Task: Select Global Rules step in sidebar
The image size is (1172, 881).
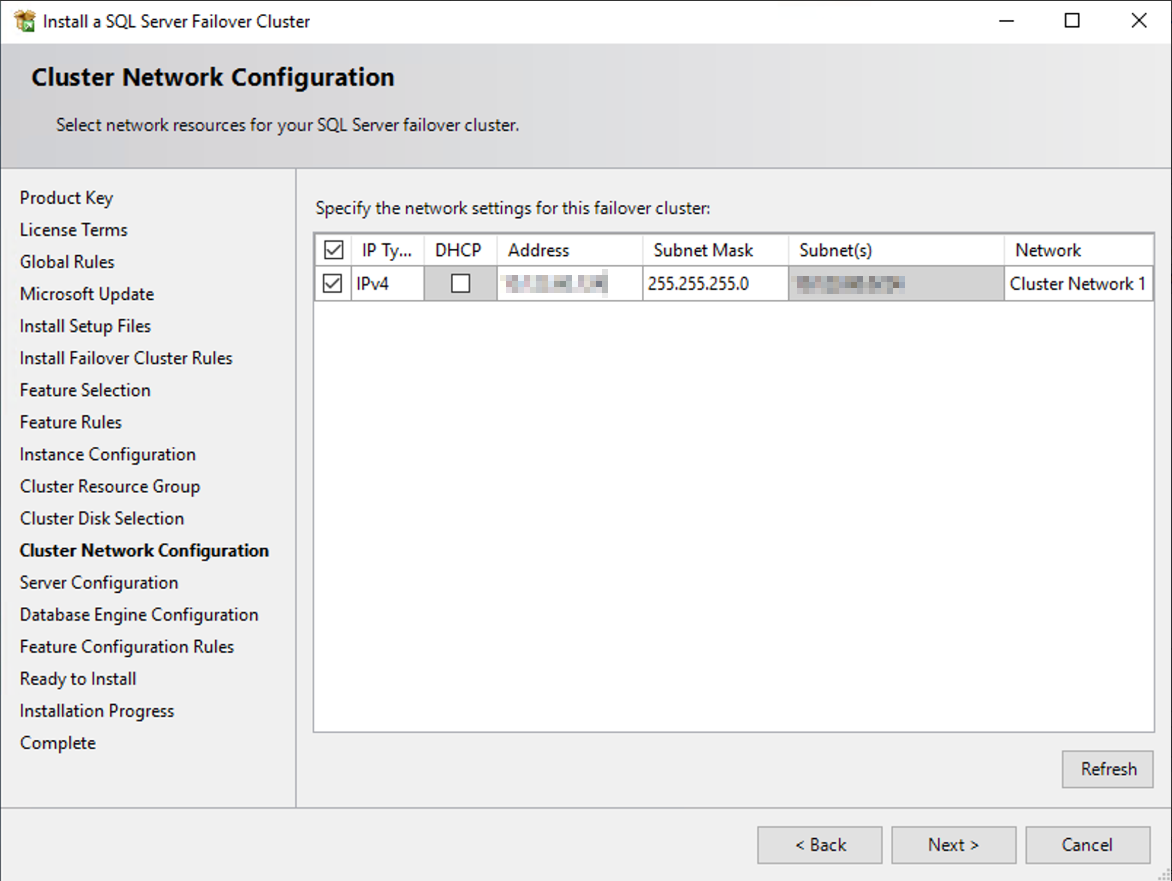Action: pyautogui.click(x=67, y=262)
